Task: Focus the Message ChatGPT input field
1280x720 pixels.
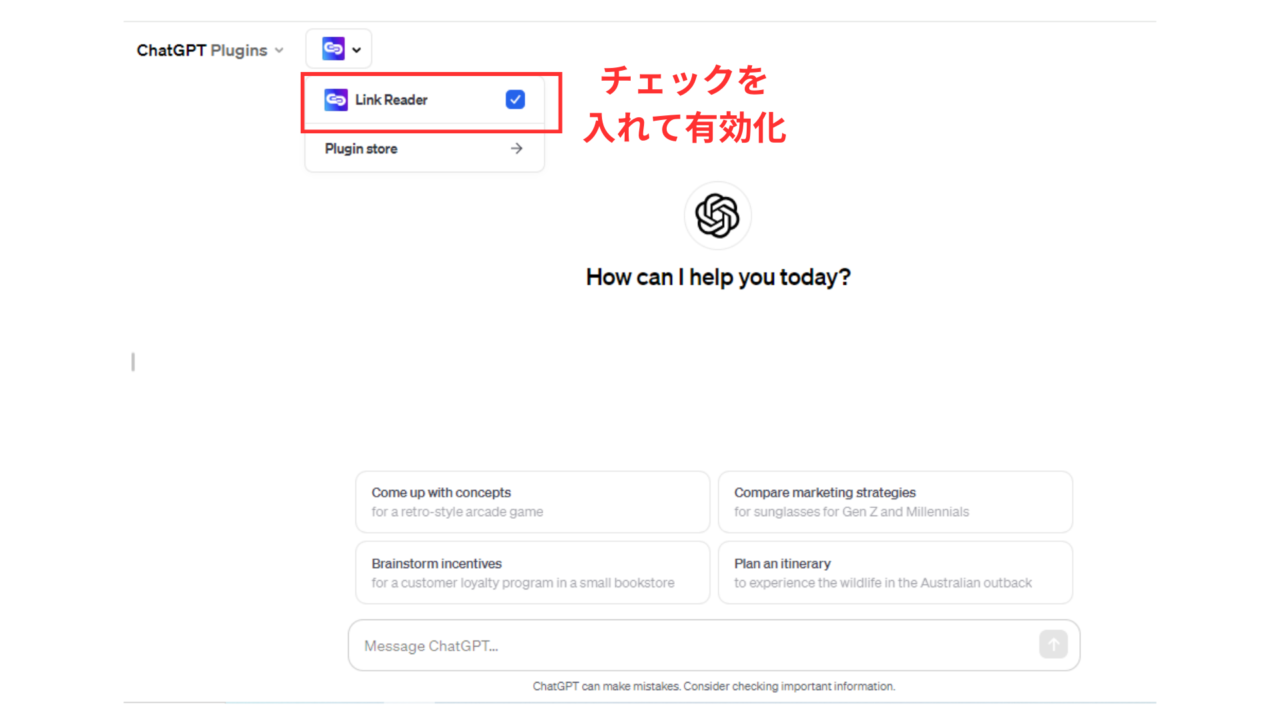Action: (700, 645)
